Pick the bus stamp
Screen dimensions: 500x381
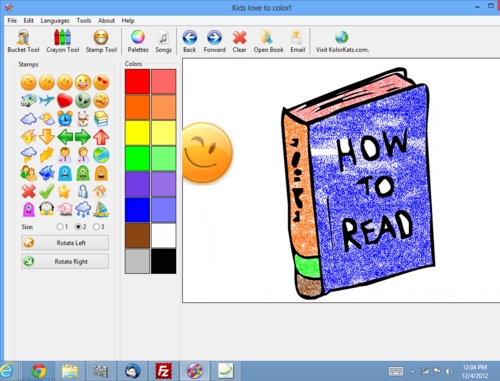coord(29,100)
